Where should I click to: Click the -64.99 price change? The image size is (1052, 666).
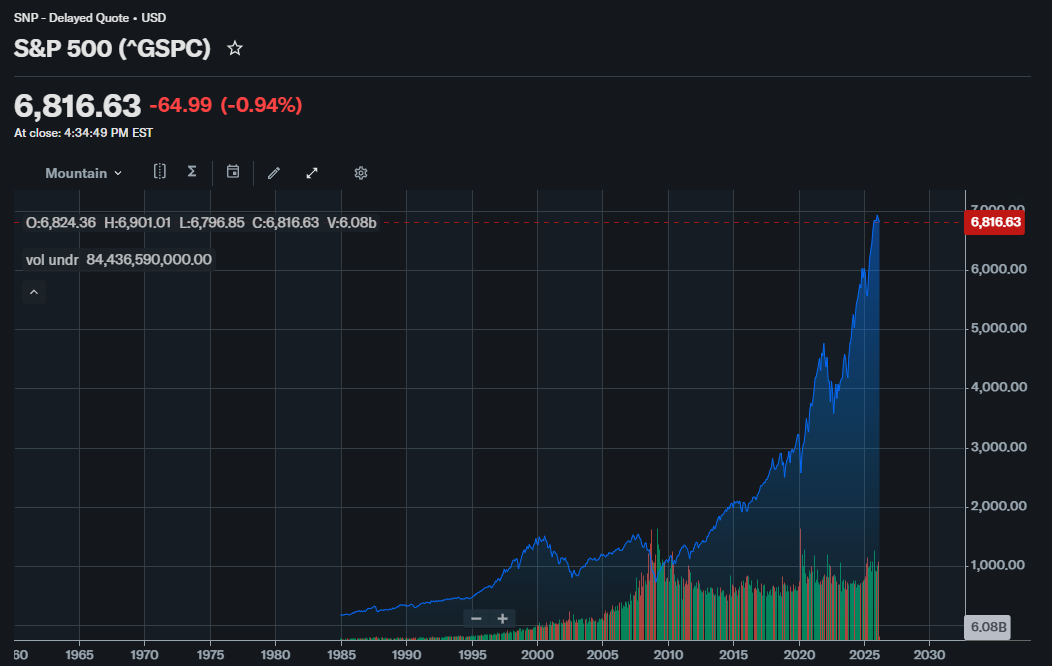pyautogui.click(x=180, y=105)
